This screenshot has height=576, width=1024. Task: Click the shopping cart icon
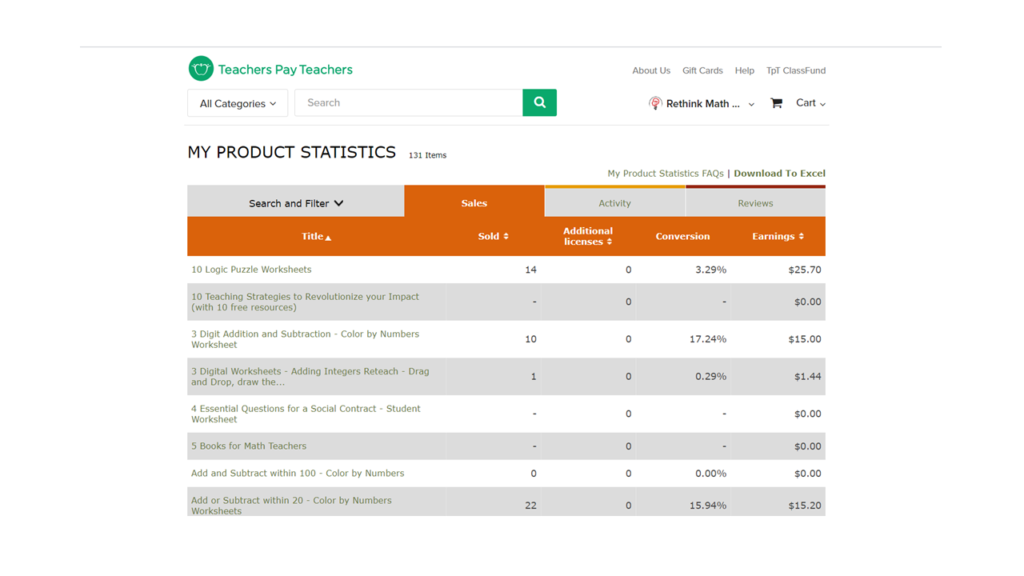[x=776, y=103]
